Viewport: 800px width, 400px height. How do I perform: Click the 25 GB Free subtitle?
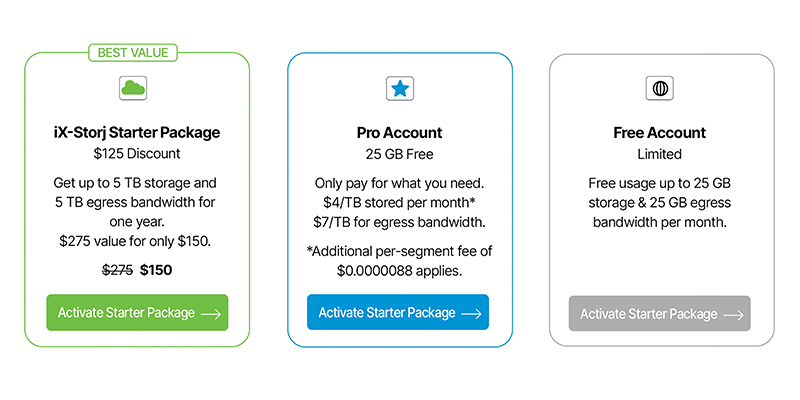click(399, 154)
